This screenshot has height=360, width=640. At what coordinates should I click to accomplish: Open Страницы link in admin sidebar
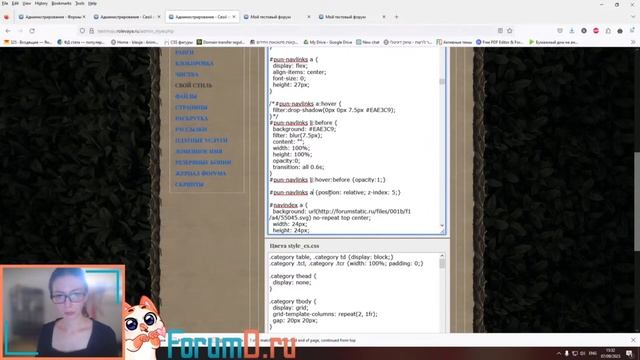(x=191, y=107)
